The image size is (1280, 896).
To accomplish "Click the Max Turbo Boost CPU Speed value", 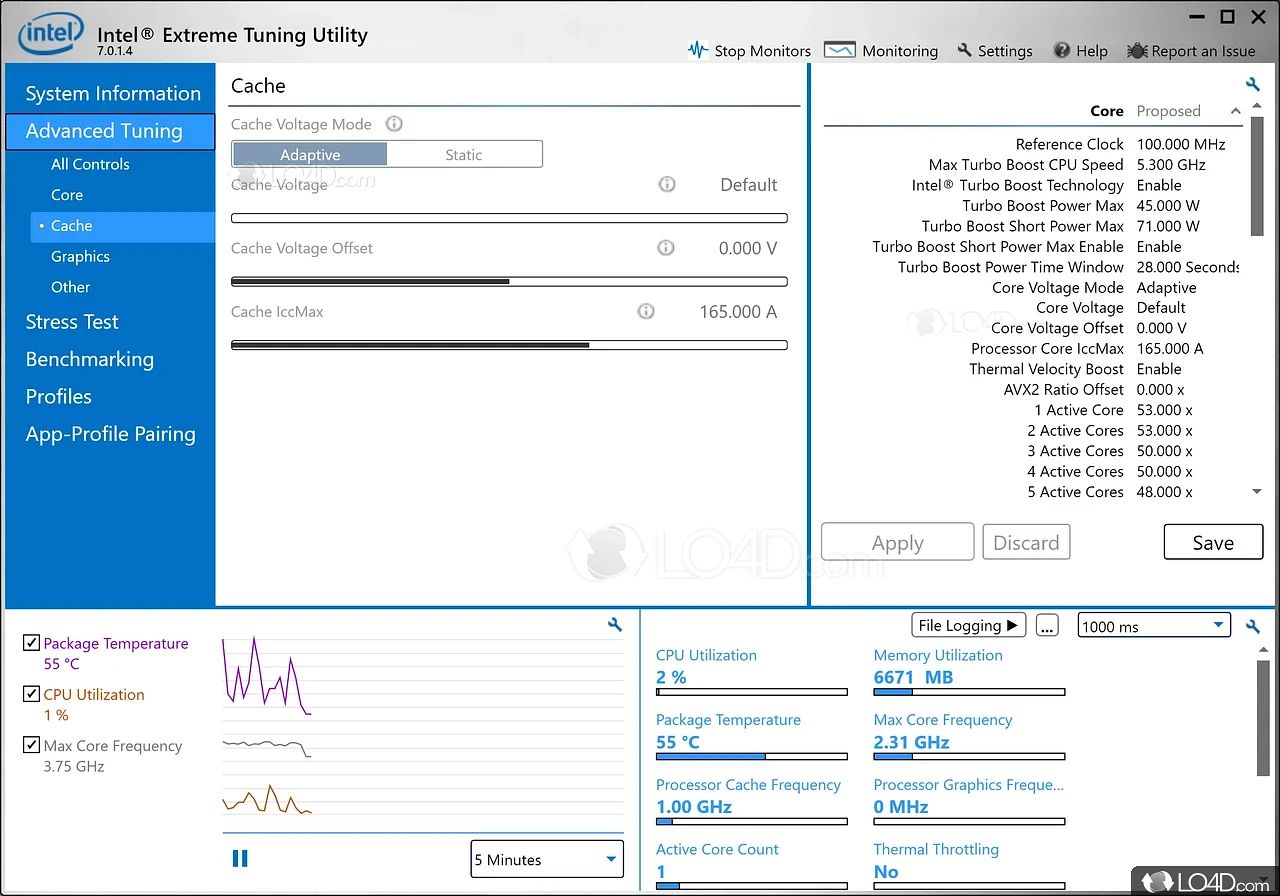I will click(x=1171, y=165).
